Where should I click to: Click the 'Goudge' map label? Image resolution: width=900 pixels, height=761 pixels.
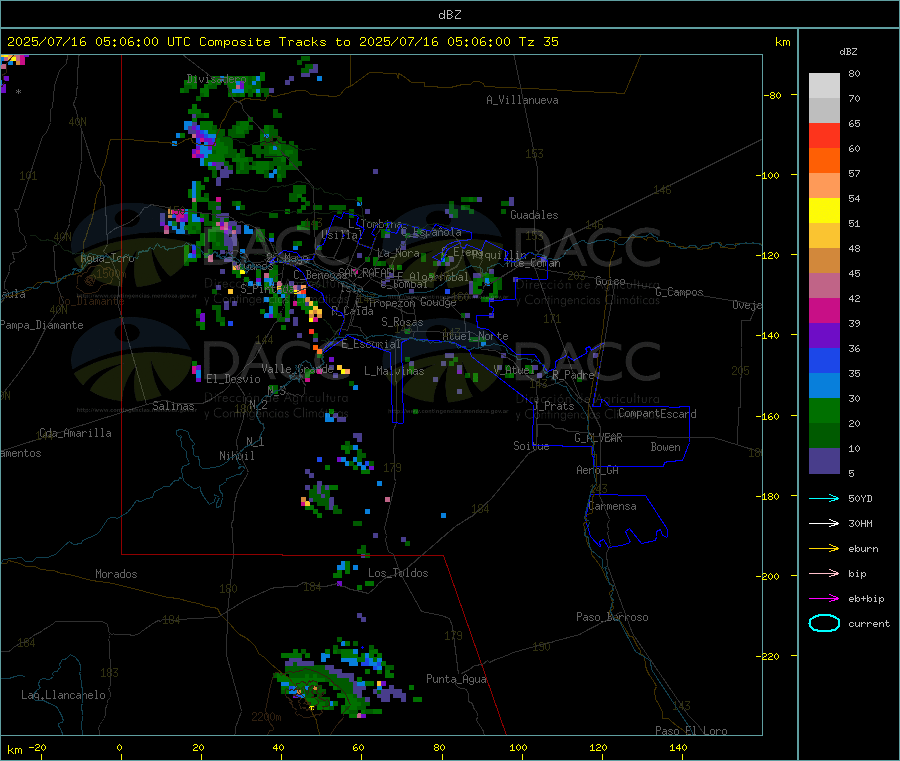click(x=438, y=302)
